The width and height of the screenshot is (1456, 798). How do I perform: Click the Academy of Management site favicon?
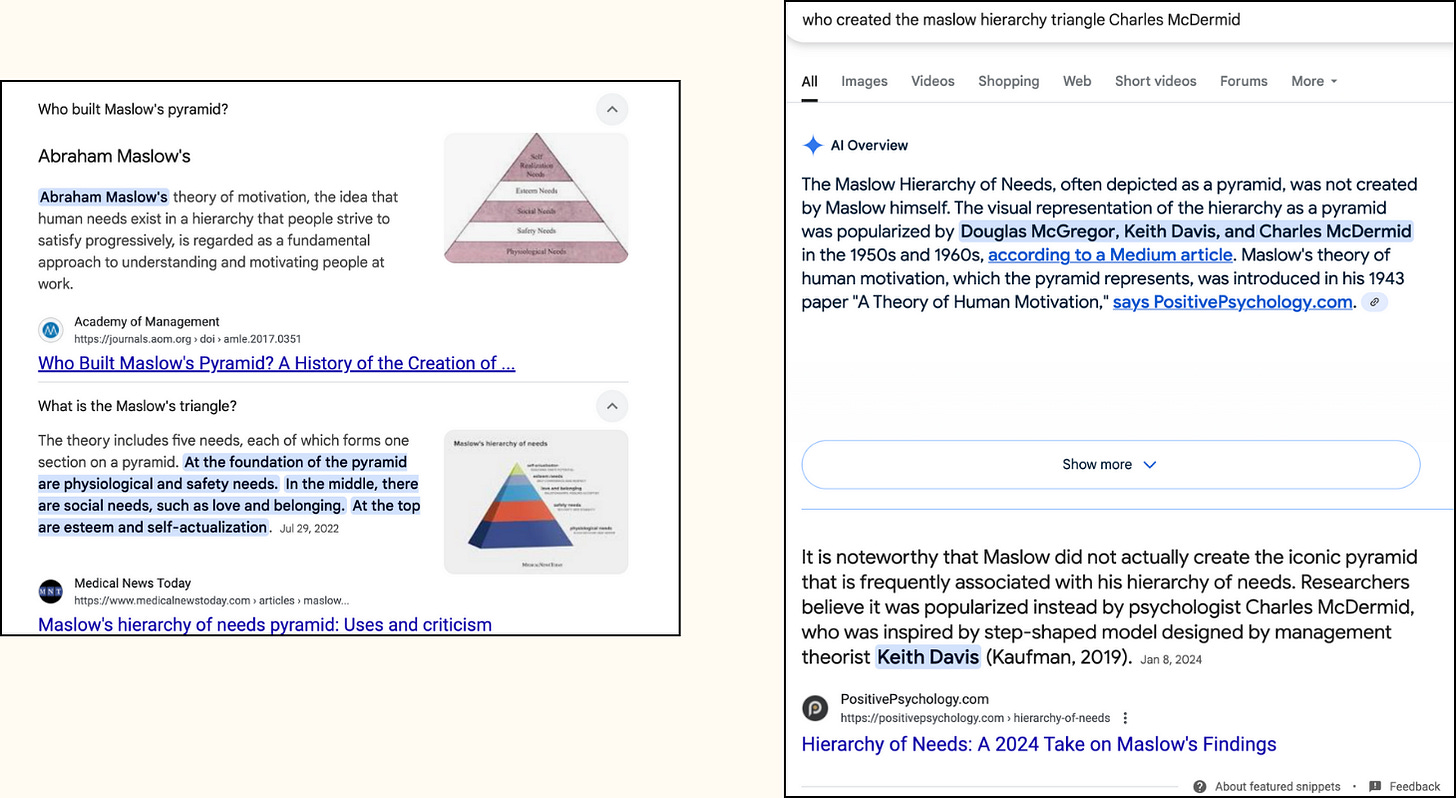point(51,330)
